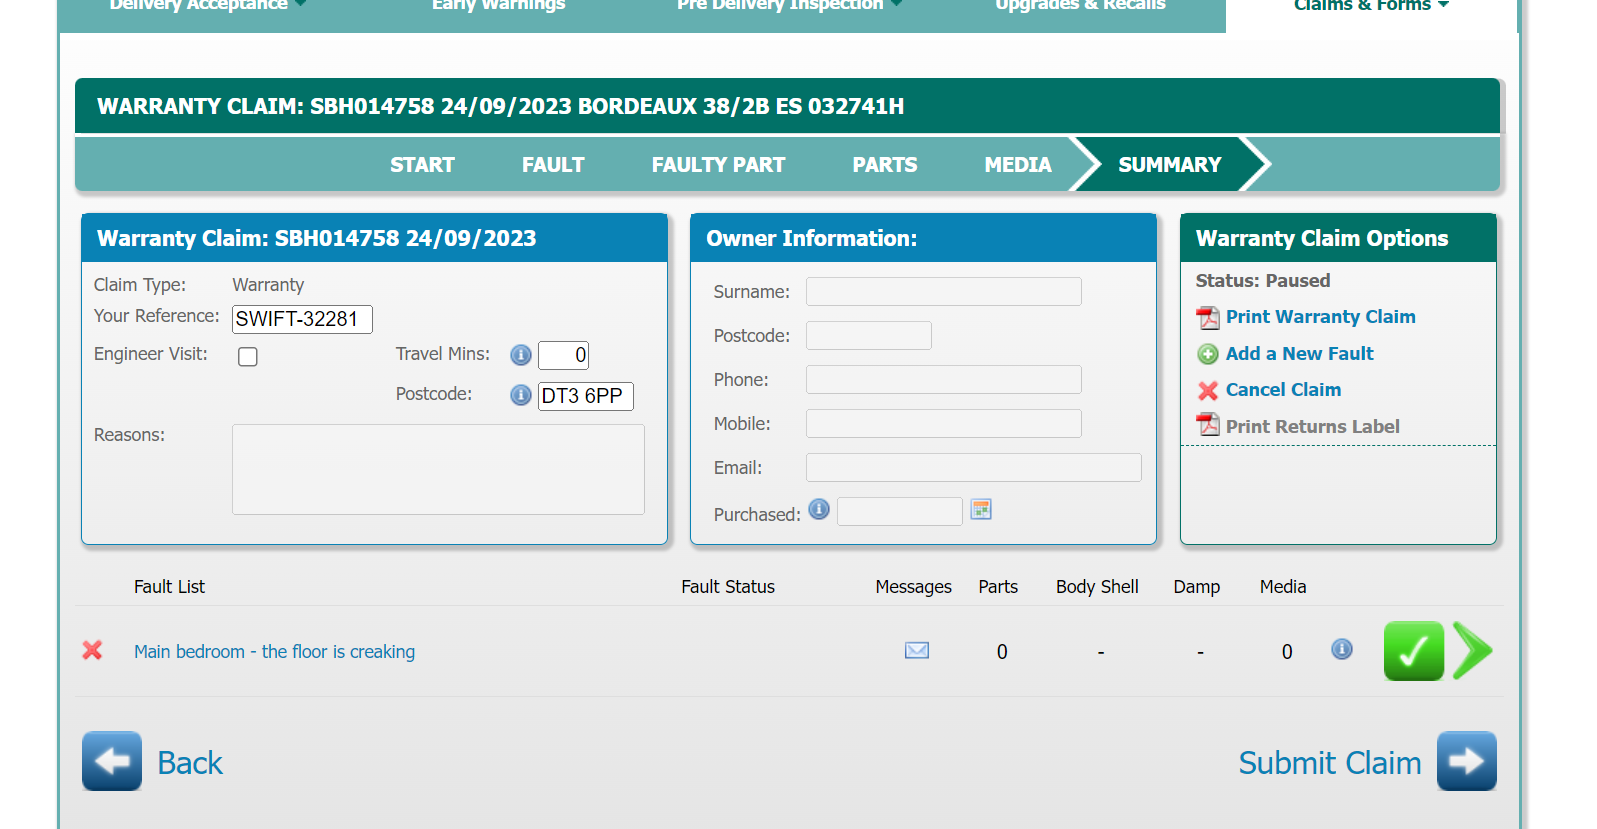Click the Print Warranty Claim link

click(x=1319, y=317)
